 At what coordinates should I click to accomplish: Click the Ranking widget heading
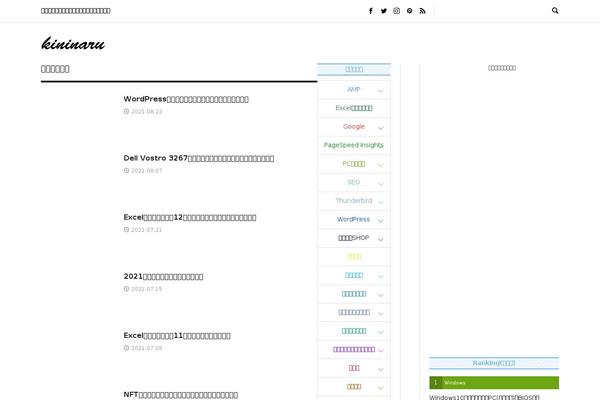coord(494,363)
